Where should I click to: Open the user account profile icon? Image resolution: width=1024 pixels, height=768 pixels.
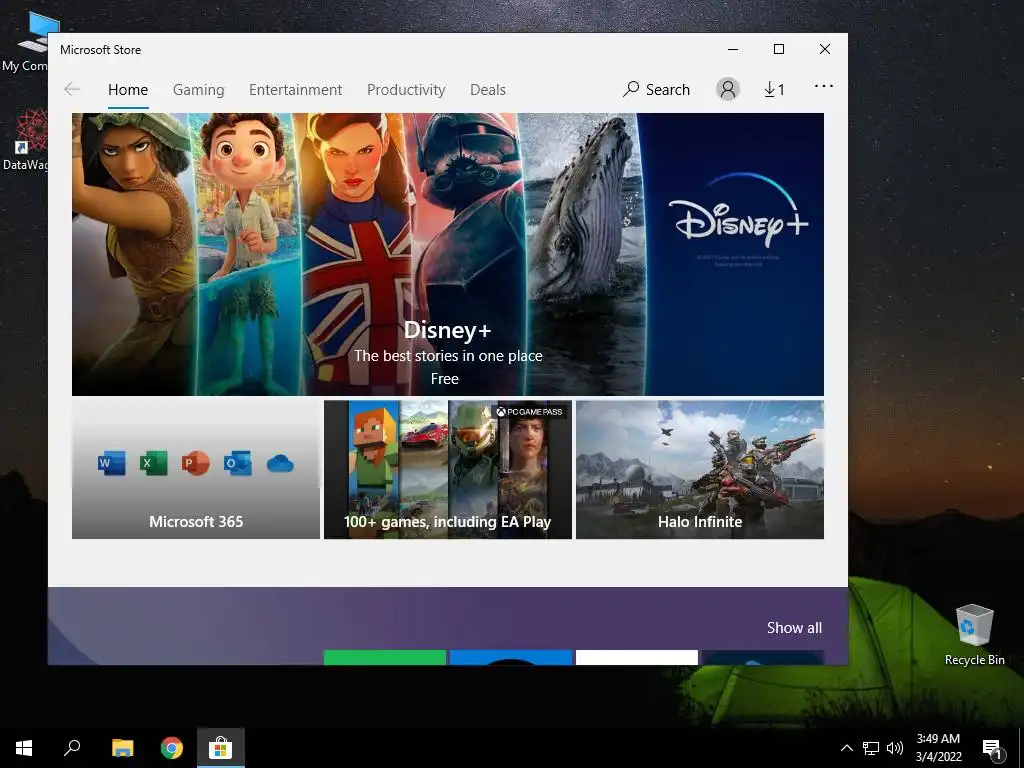point(728,89)
